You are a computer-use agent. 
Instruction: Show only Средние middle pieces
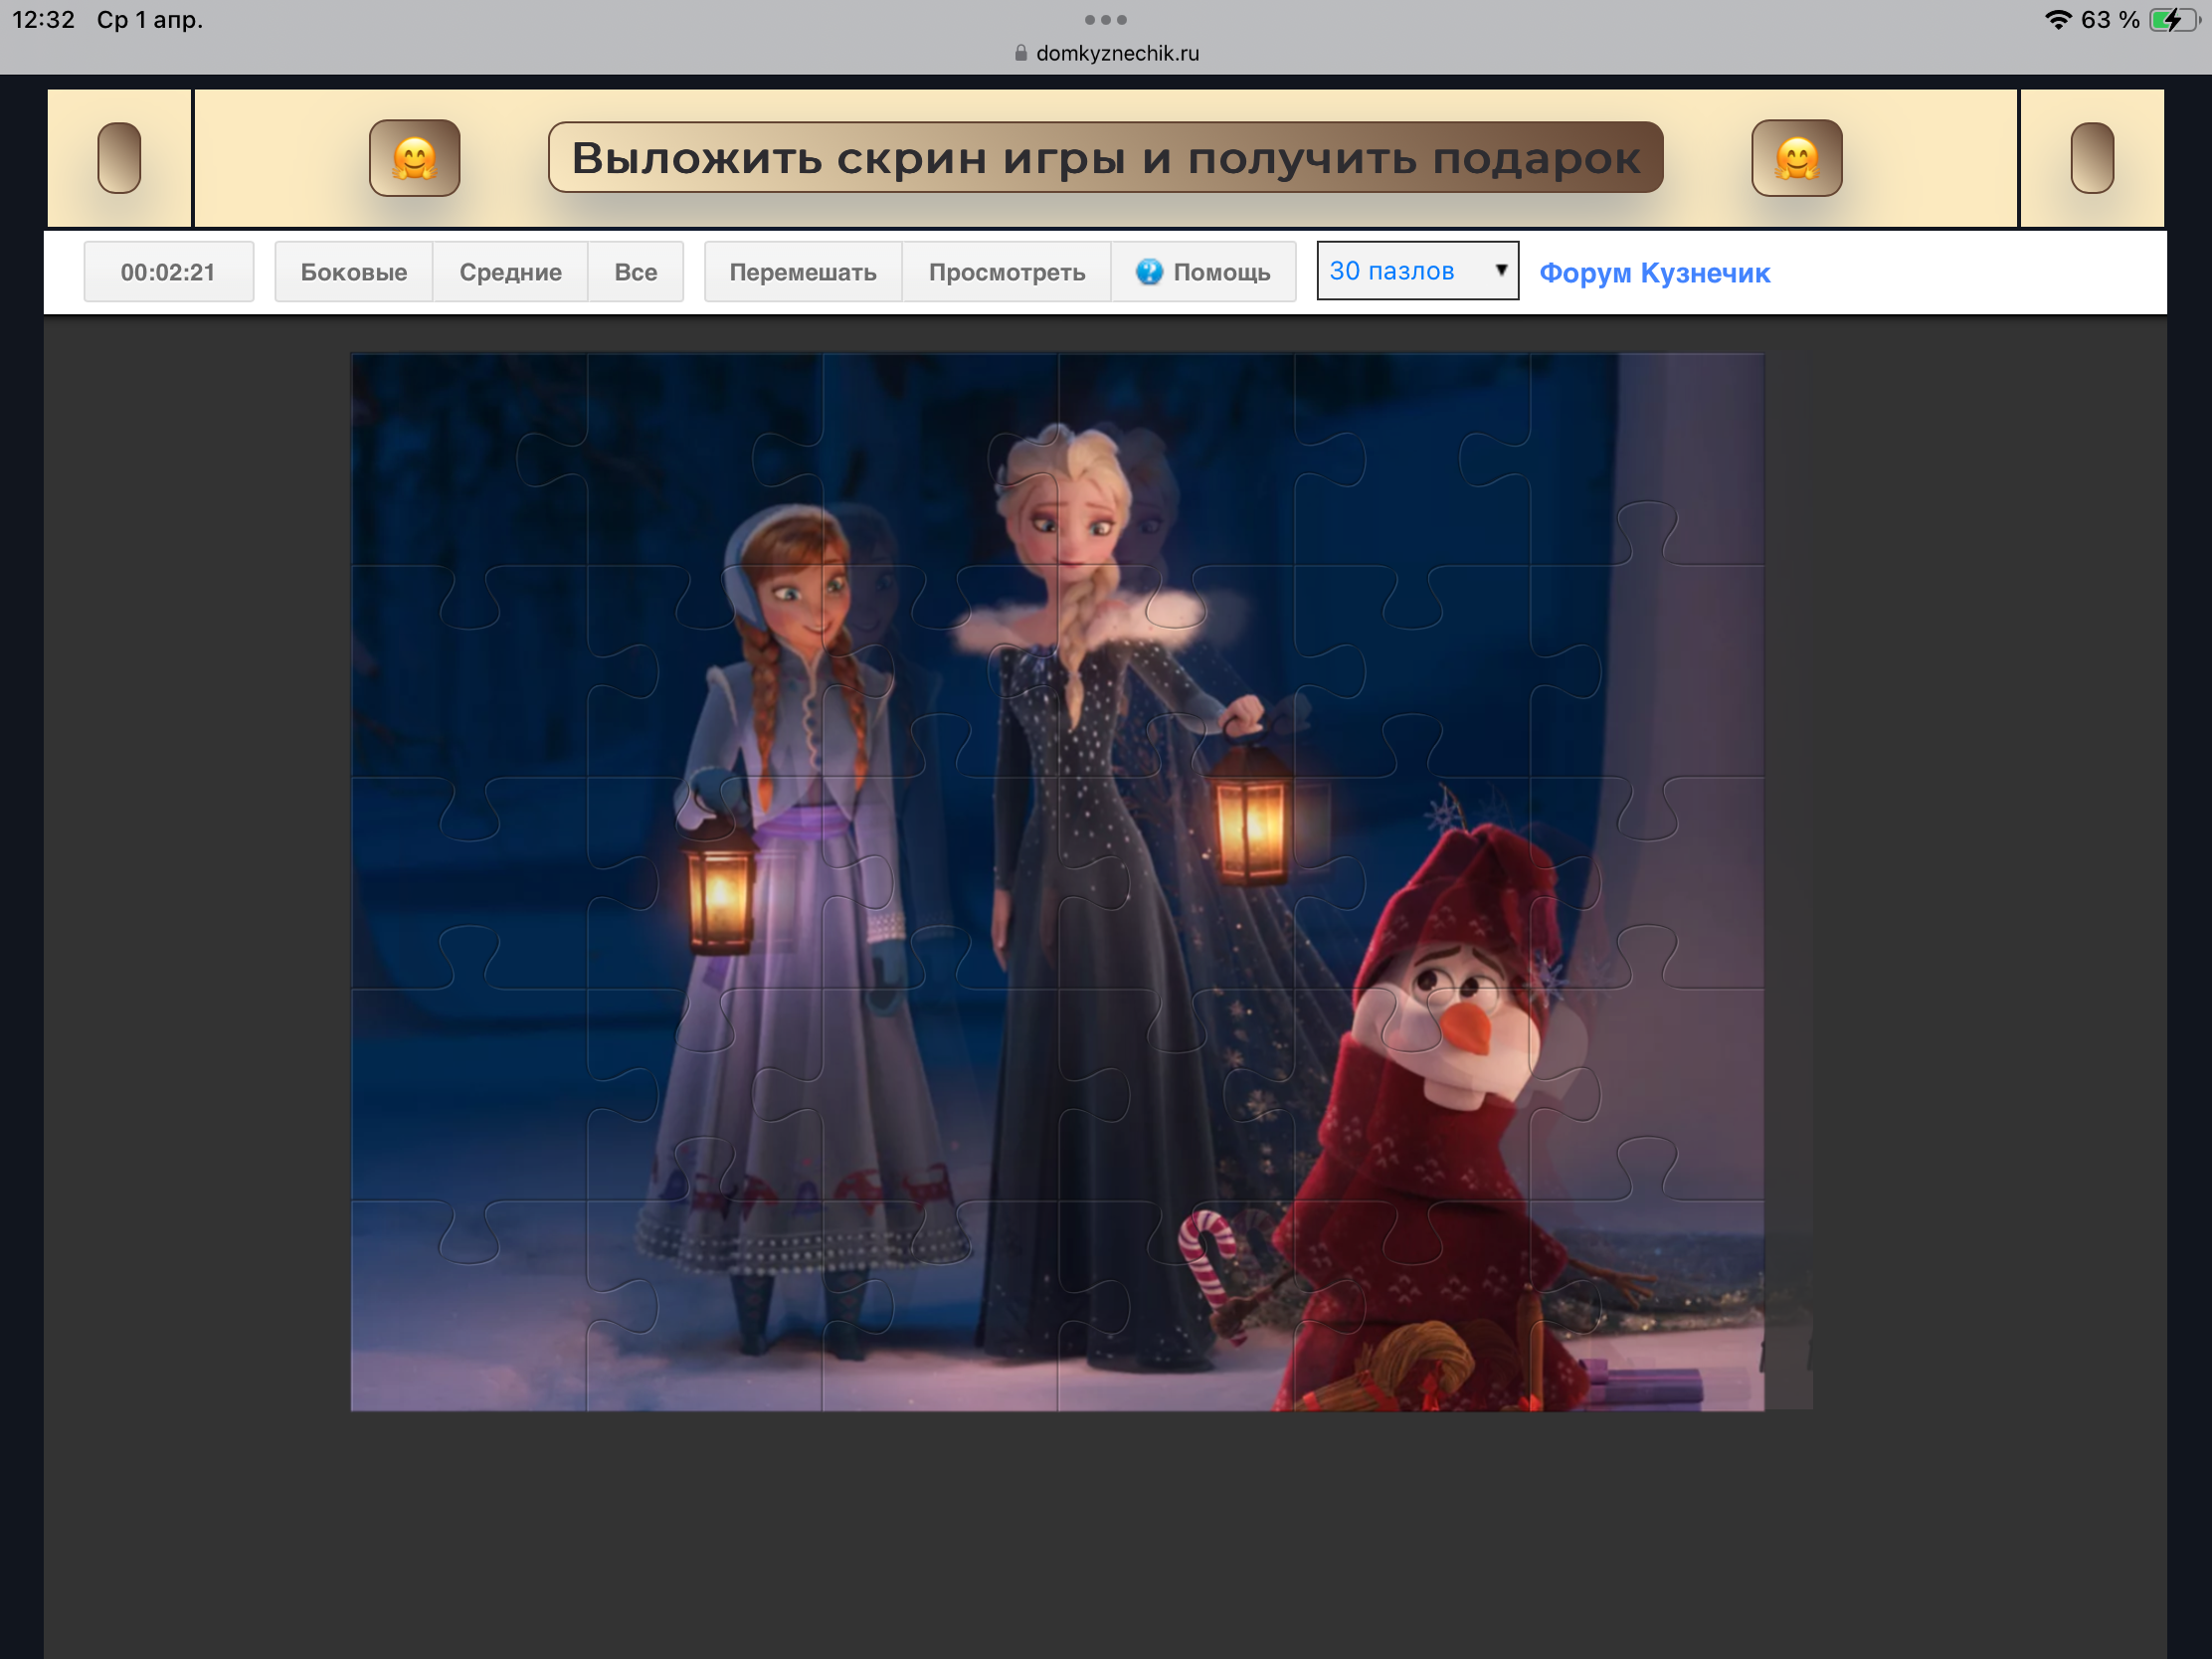510,272
